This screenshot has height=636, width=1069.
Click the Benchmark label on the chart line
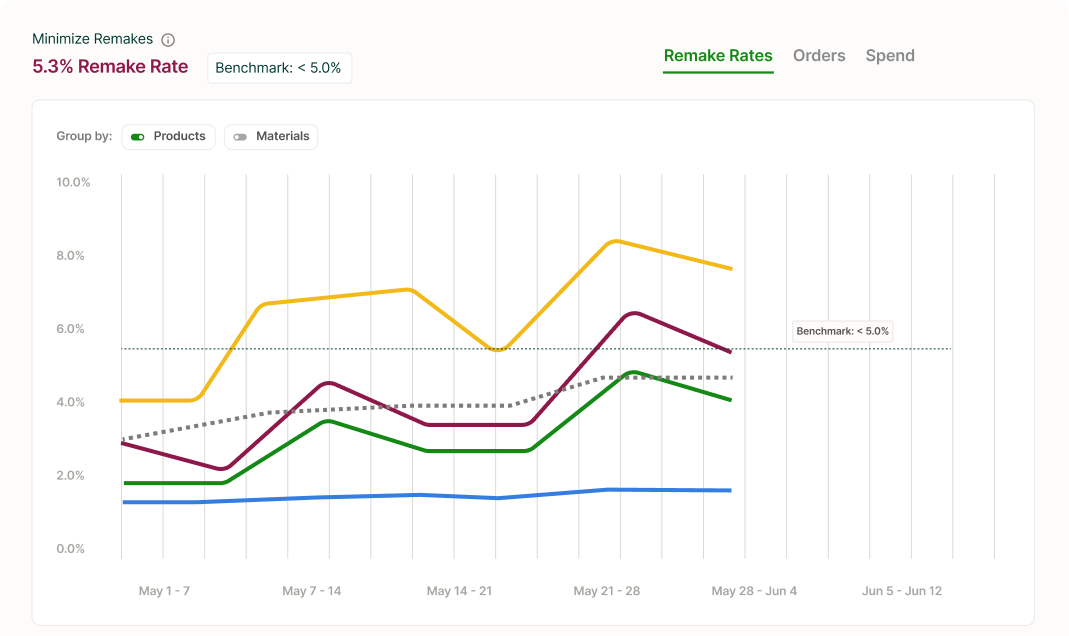[x=842, y=331]
